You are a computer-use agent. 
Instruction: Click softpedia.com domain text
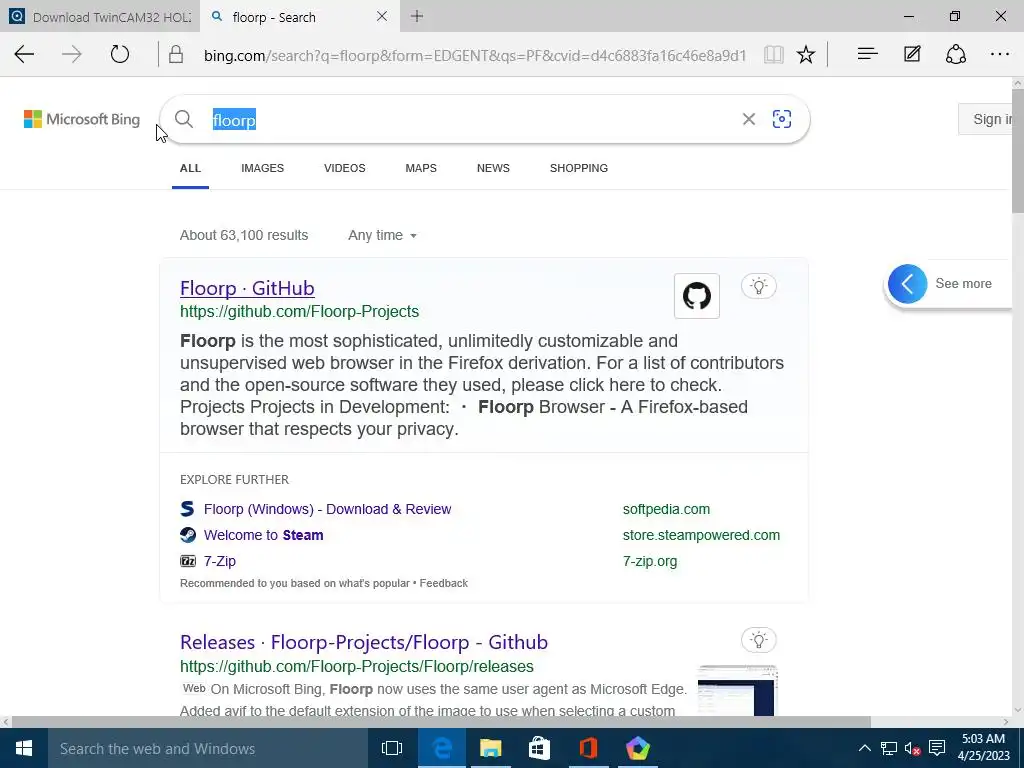point(666,509)
